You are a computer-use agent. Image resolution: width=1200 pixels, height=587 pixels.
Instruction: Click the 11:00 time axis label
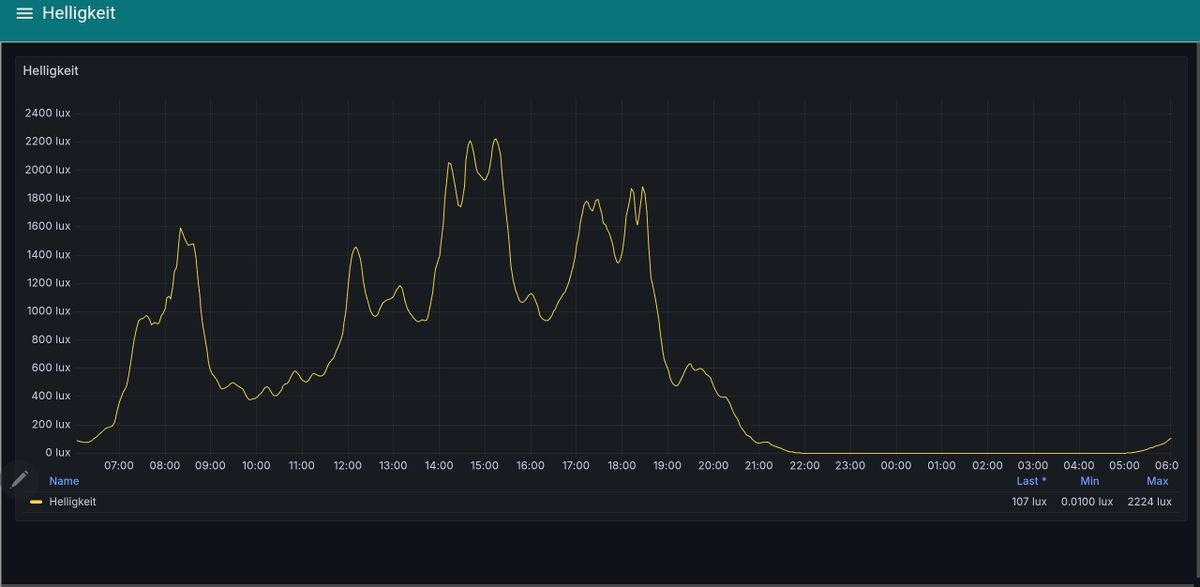pyautogui.click(x=302, y=466)
